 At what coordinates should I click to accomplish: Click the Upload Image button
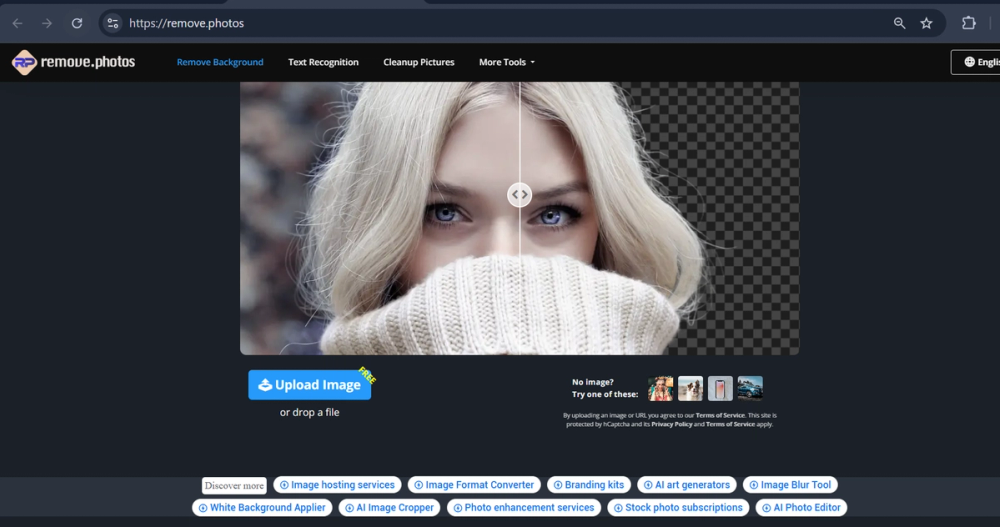coord(309,385)
